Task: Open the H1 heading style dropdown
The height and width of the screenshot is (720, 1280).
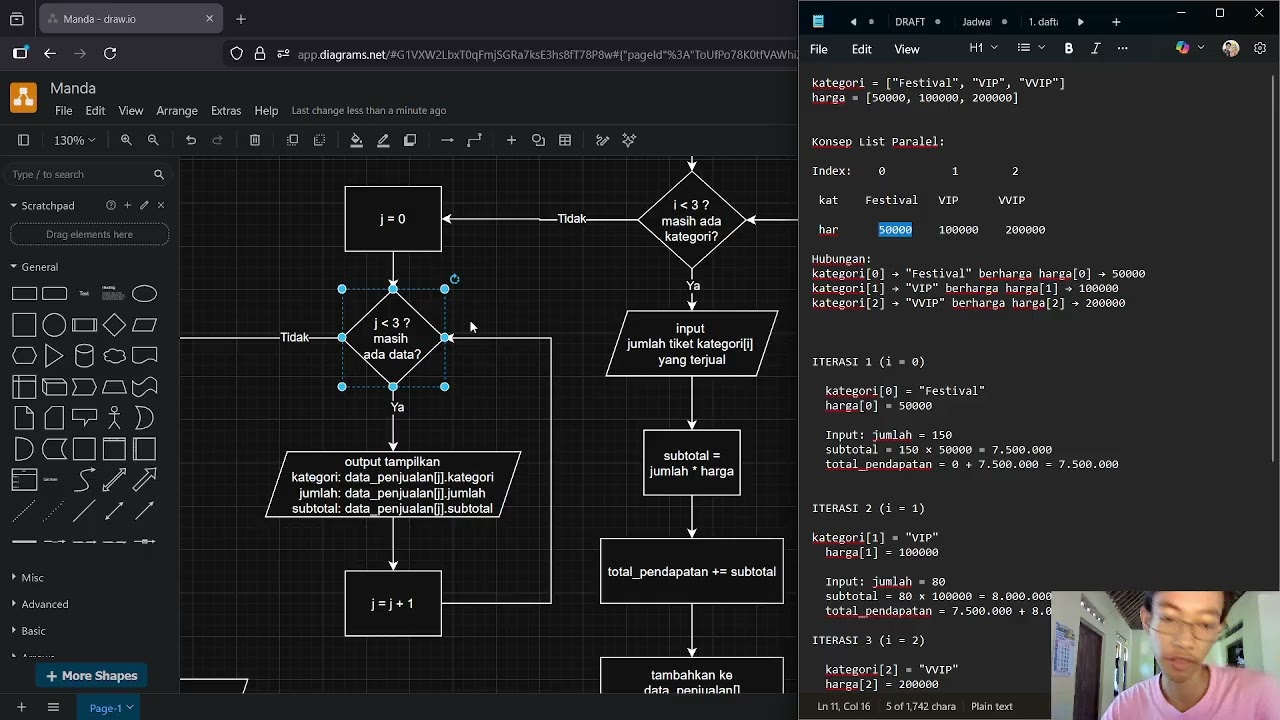Action: click(x=983, y=48)
